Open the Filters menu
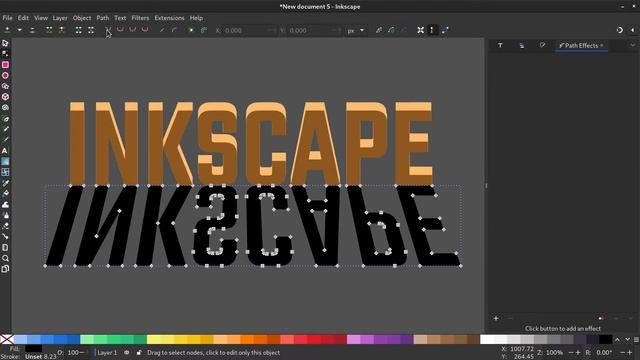Viewport: 640px width, 360px height. 140,18
